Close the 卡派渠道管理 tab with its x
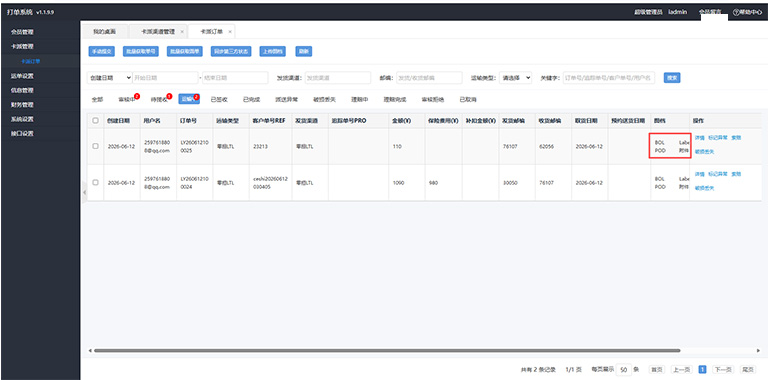Screen dimensions: 770x380 pos(182,31)
